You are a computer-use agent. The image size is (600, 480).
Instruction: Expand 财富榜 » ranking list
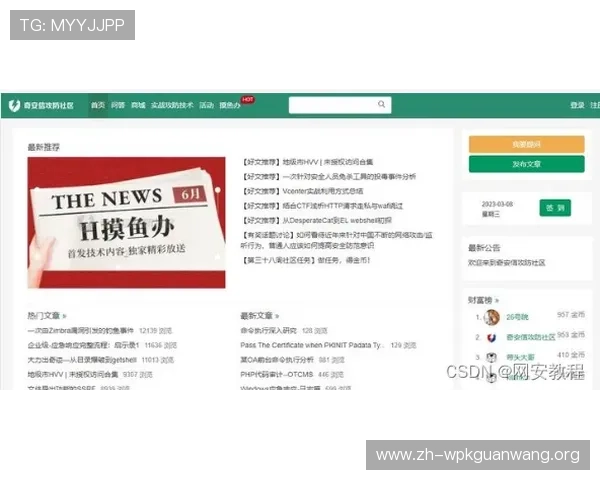[x=483, y=300]
